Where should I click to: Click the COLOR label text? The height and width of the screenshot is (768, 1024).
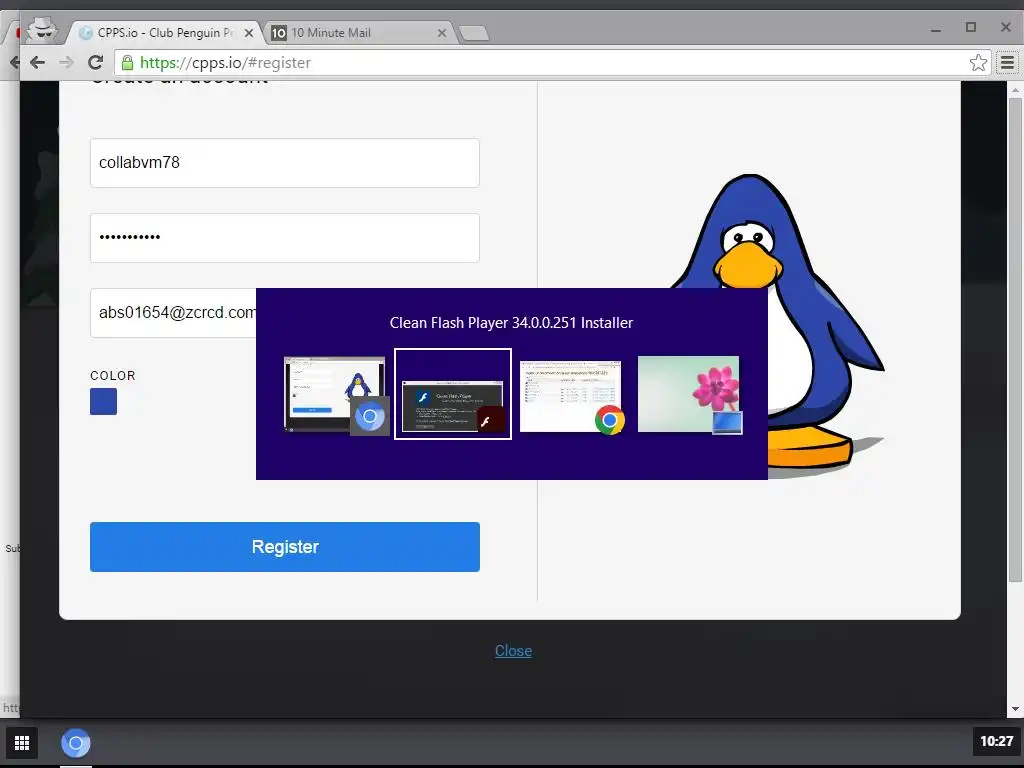click(x=113, y=376)
